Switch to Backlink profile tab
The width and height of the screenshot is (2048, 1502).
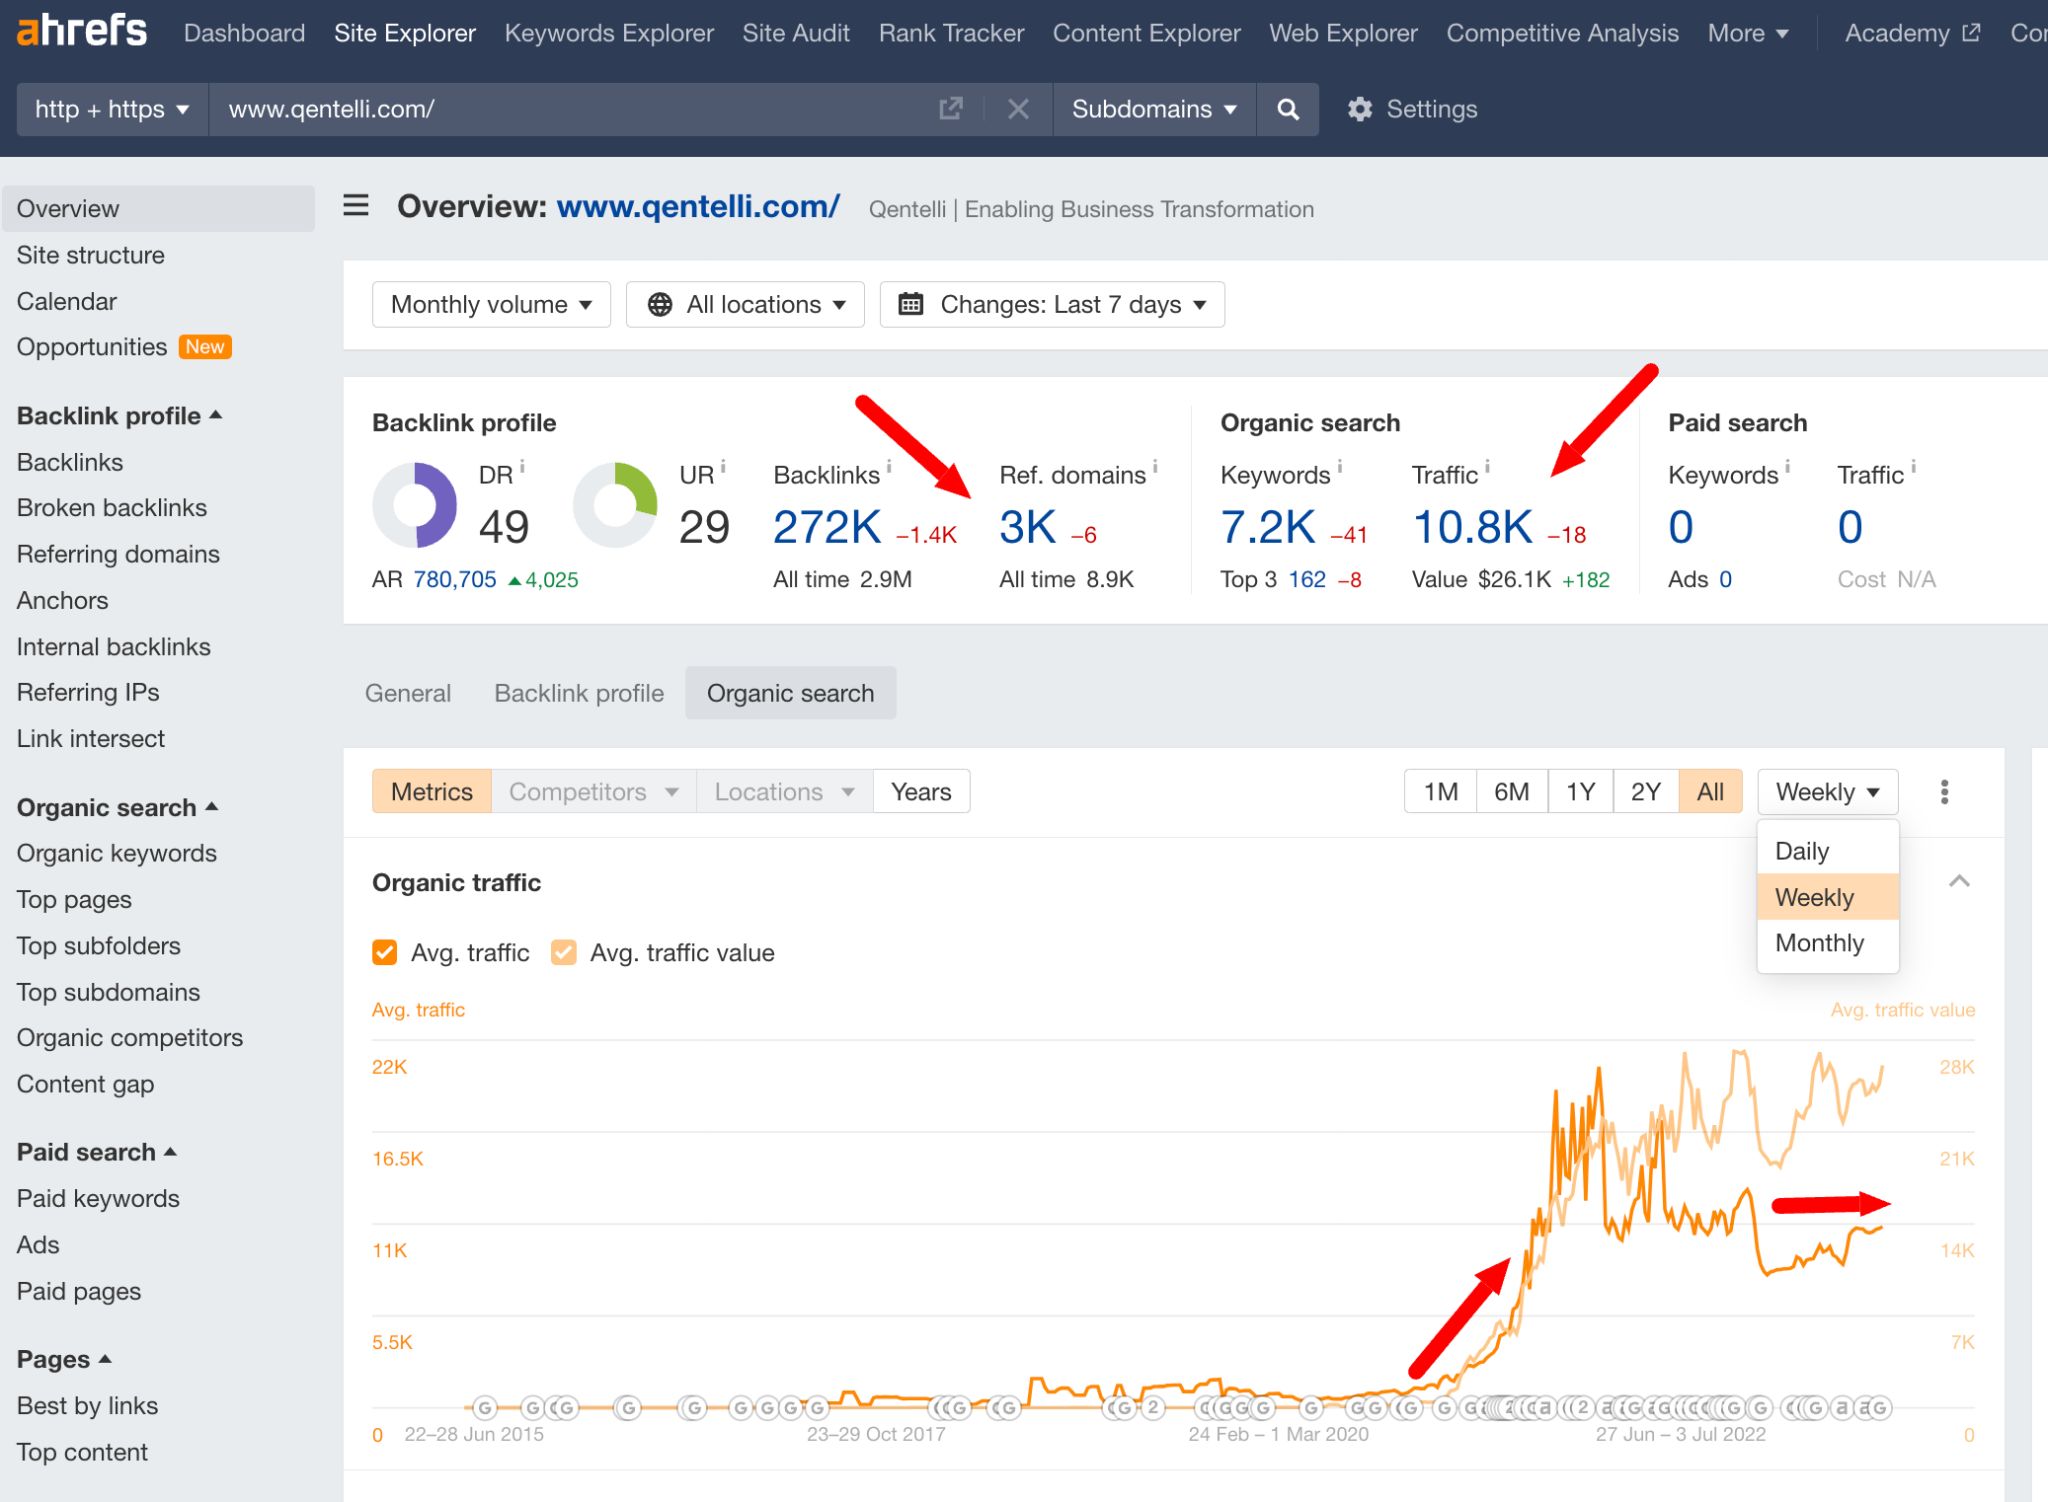pos(579,691)
